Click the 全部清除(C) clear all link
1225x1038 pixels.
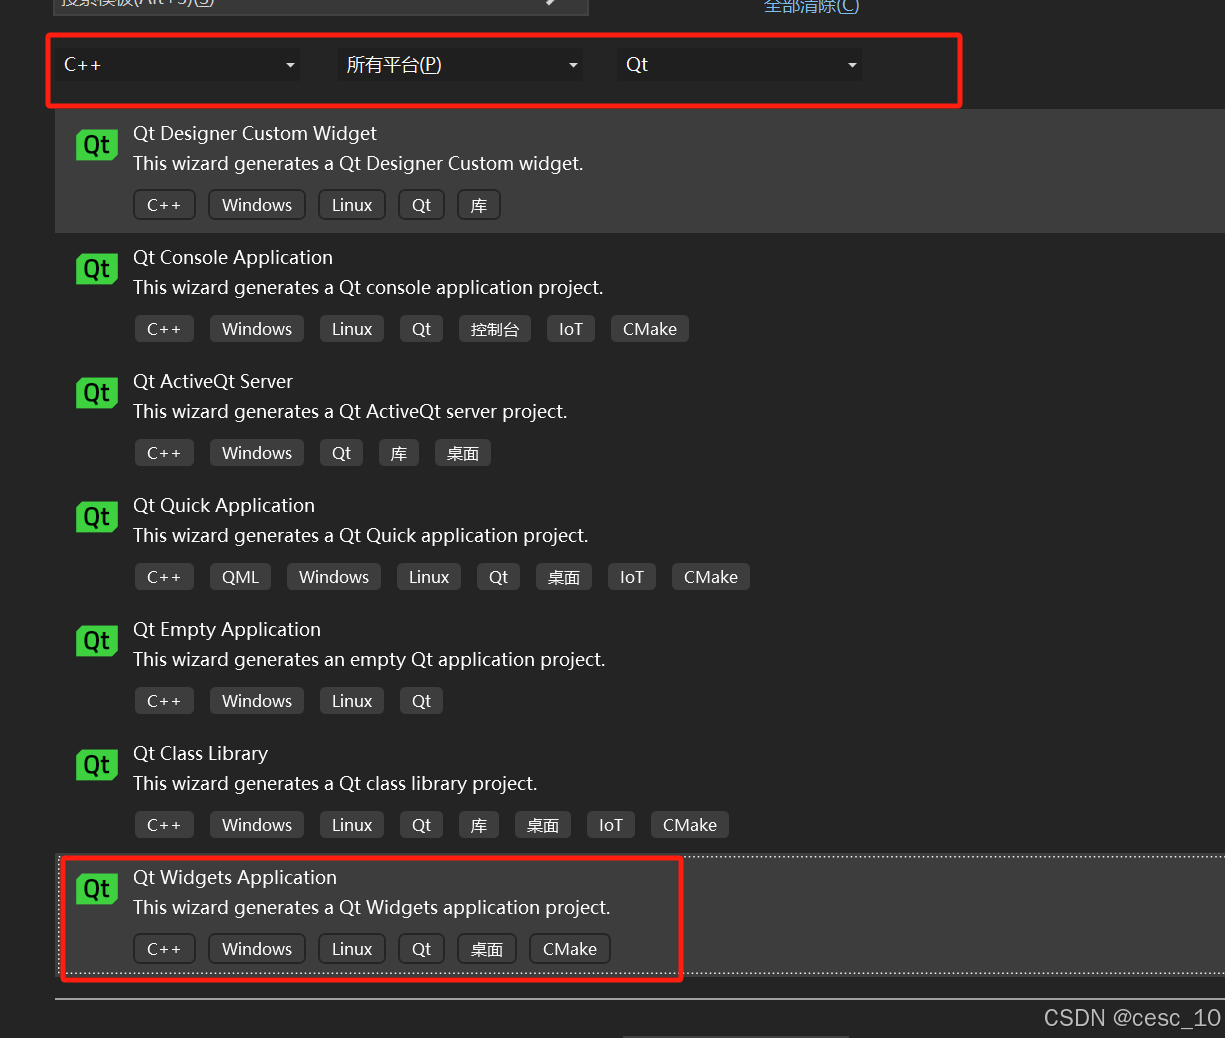[811, 6]
